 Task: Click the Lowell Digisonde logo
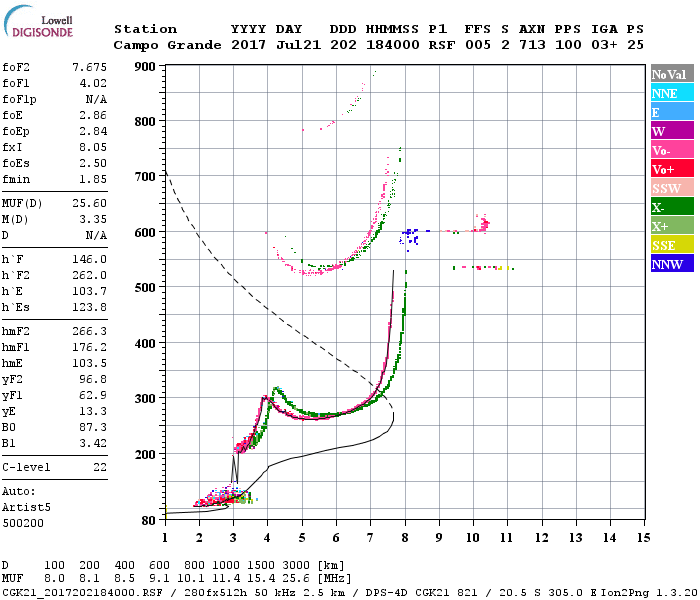click(x=38, y=22)
